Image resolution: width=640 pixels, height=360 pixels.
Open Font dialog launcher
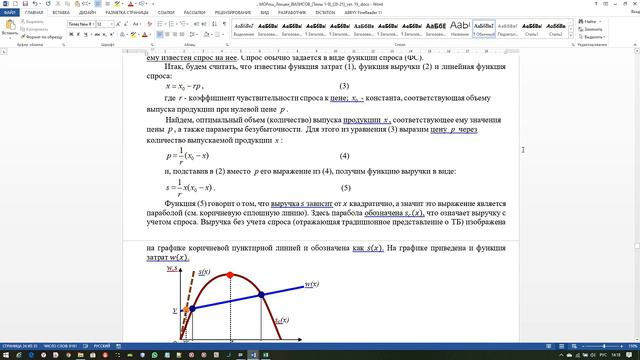[152, 45]
